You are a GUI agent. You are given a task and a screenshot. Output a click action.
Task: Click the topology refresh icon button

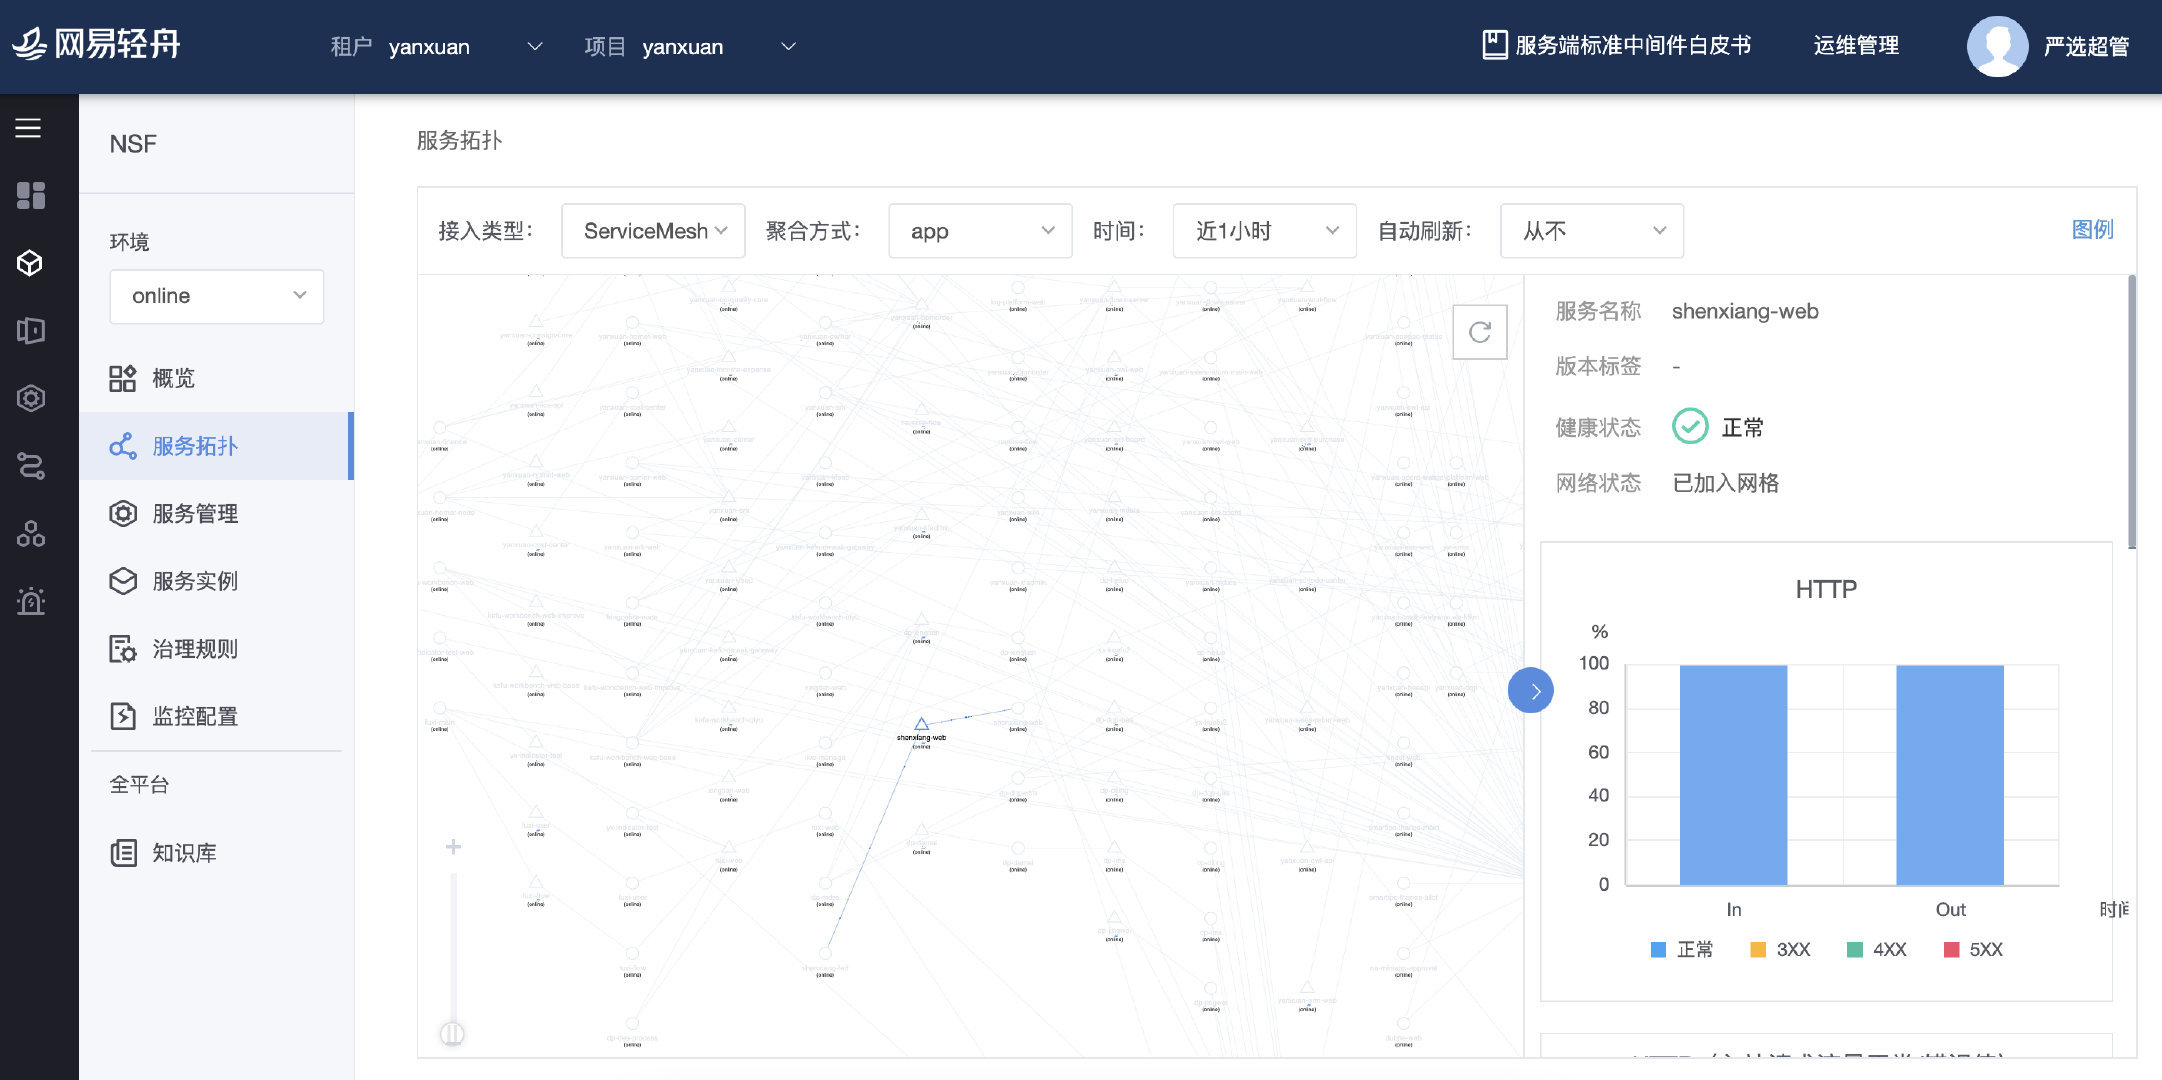click(1479, 332)
